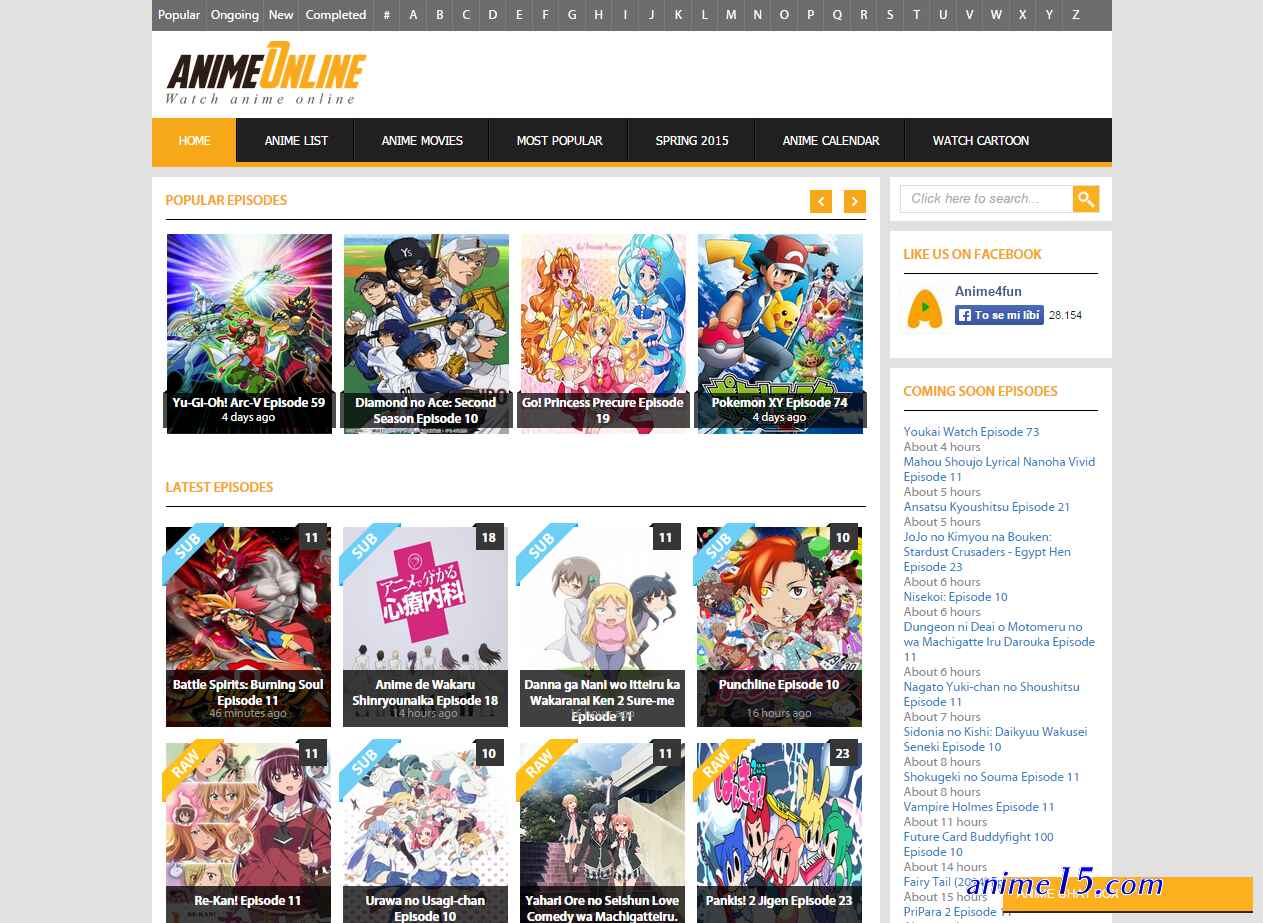Viewport: 1263px width, 923px height.
Task: Open Anime de Wakaru Shinryounaika Episode 18
Action: coord(425,627)
